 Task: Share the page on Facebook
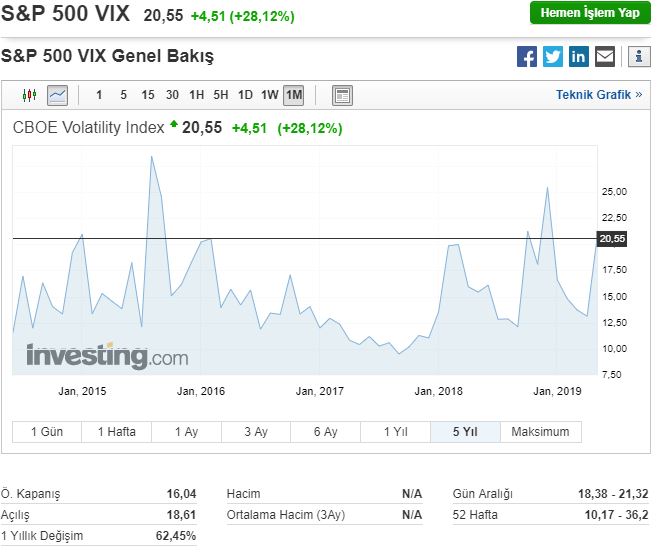(527, 56)
